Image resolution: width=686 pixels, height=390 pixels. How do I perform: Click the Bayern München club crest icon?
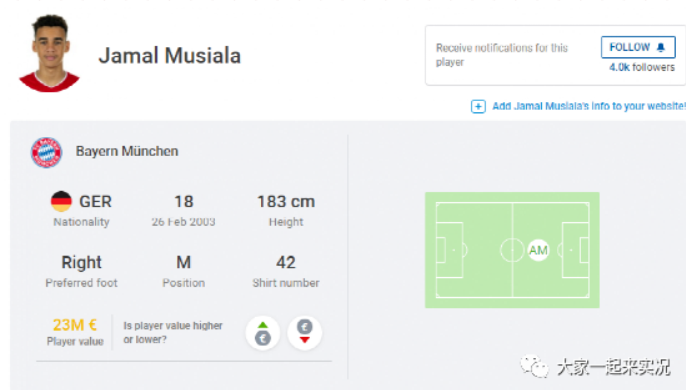point(46,152)
